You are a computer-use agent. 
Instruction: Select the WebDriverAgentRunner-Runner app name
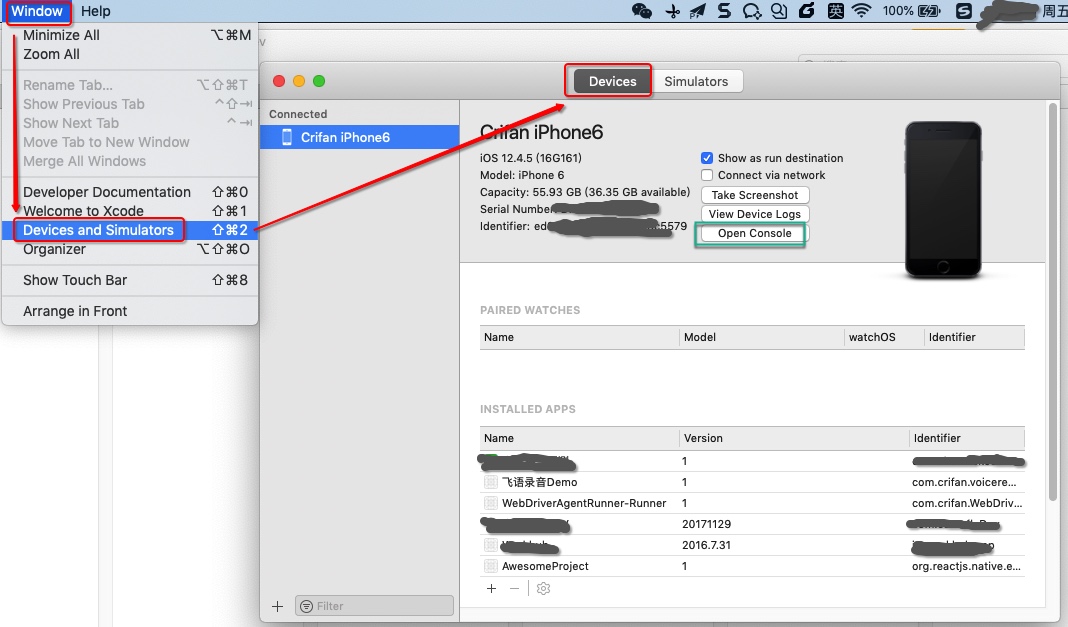[x=584, y=503]
